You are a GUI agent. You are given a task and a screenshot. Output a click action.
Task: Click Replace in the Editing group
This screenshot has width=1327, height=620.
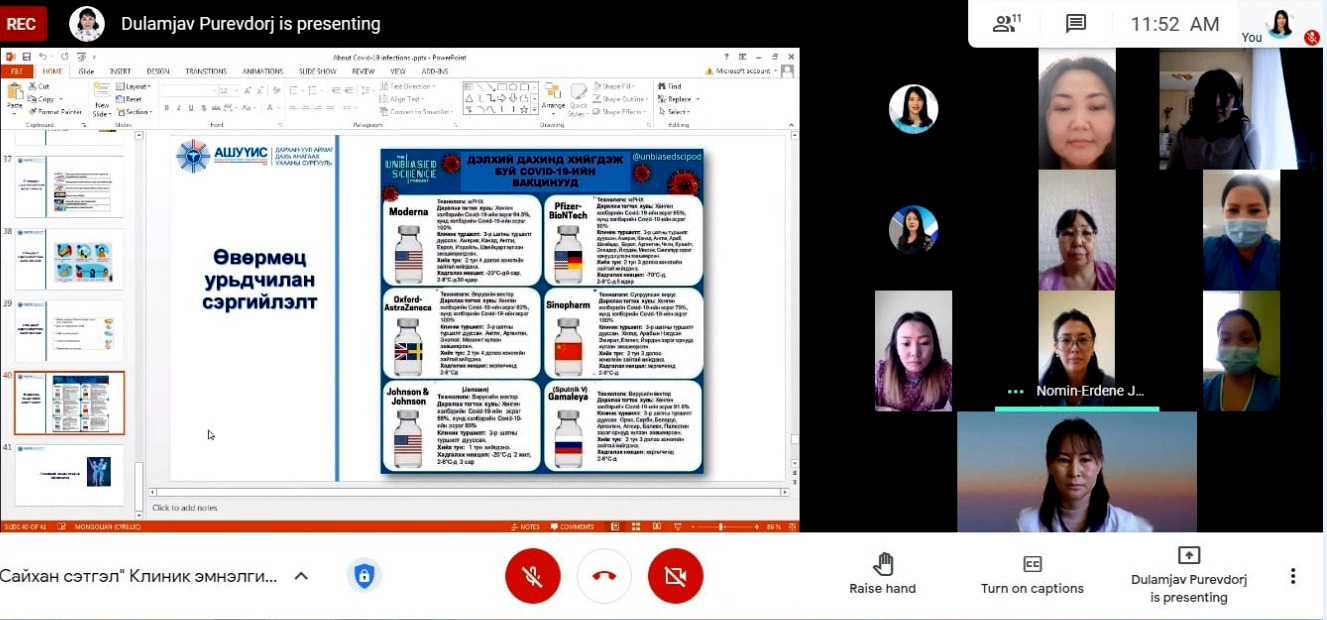[x=677, y=99]
